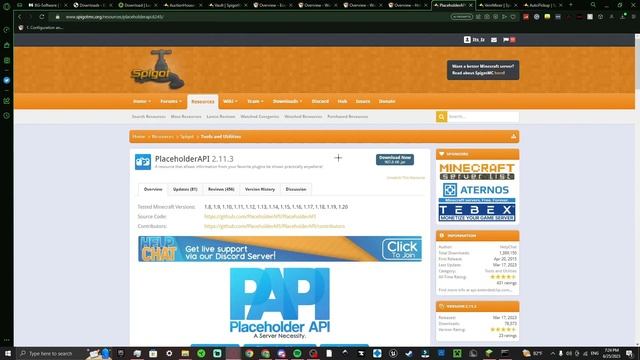Open Donate in the nav bar

(387, 101)
